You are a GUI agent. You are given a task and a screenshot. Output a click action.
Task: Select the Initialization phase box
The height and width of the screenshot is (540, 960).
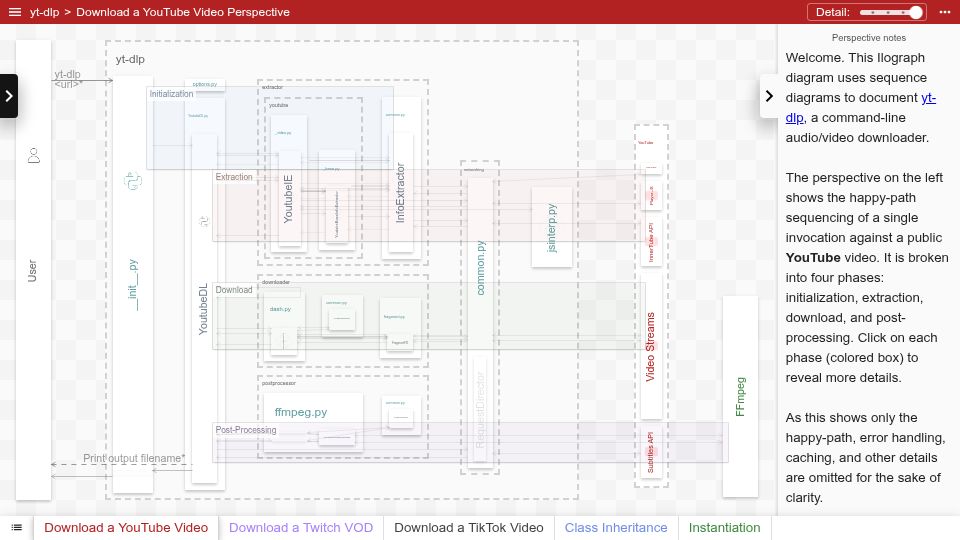coord(270,128)
